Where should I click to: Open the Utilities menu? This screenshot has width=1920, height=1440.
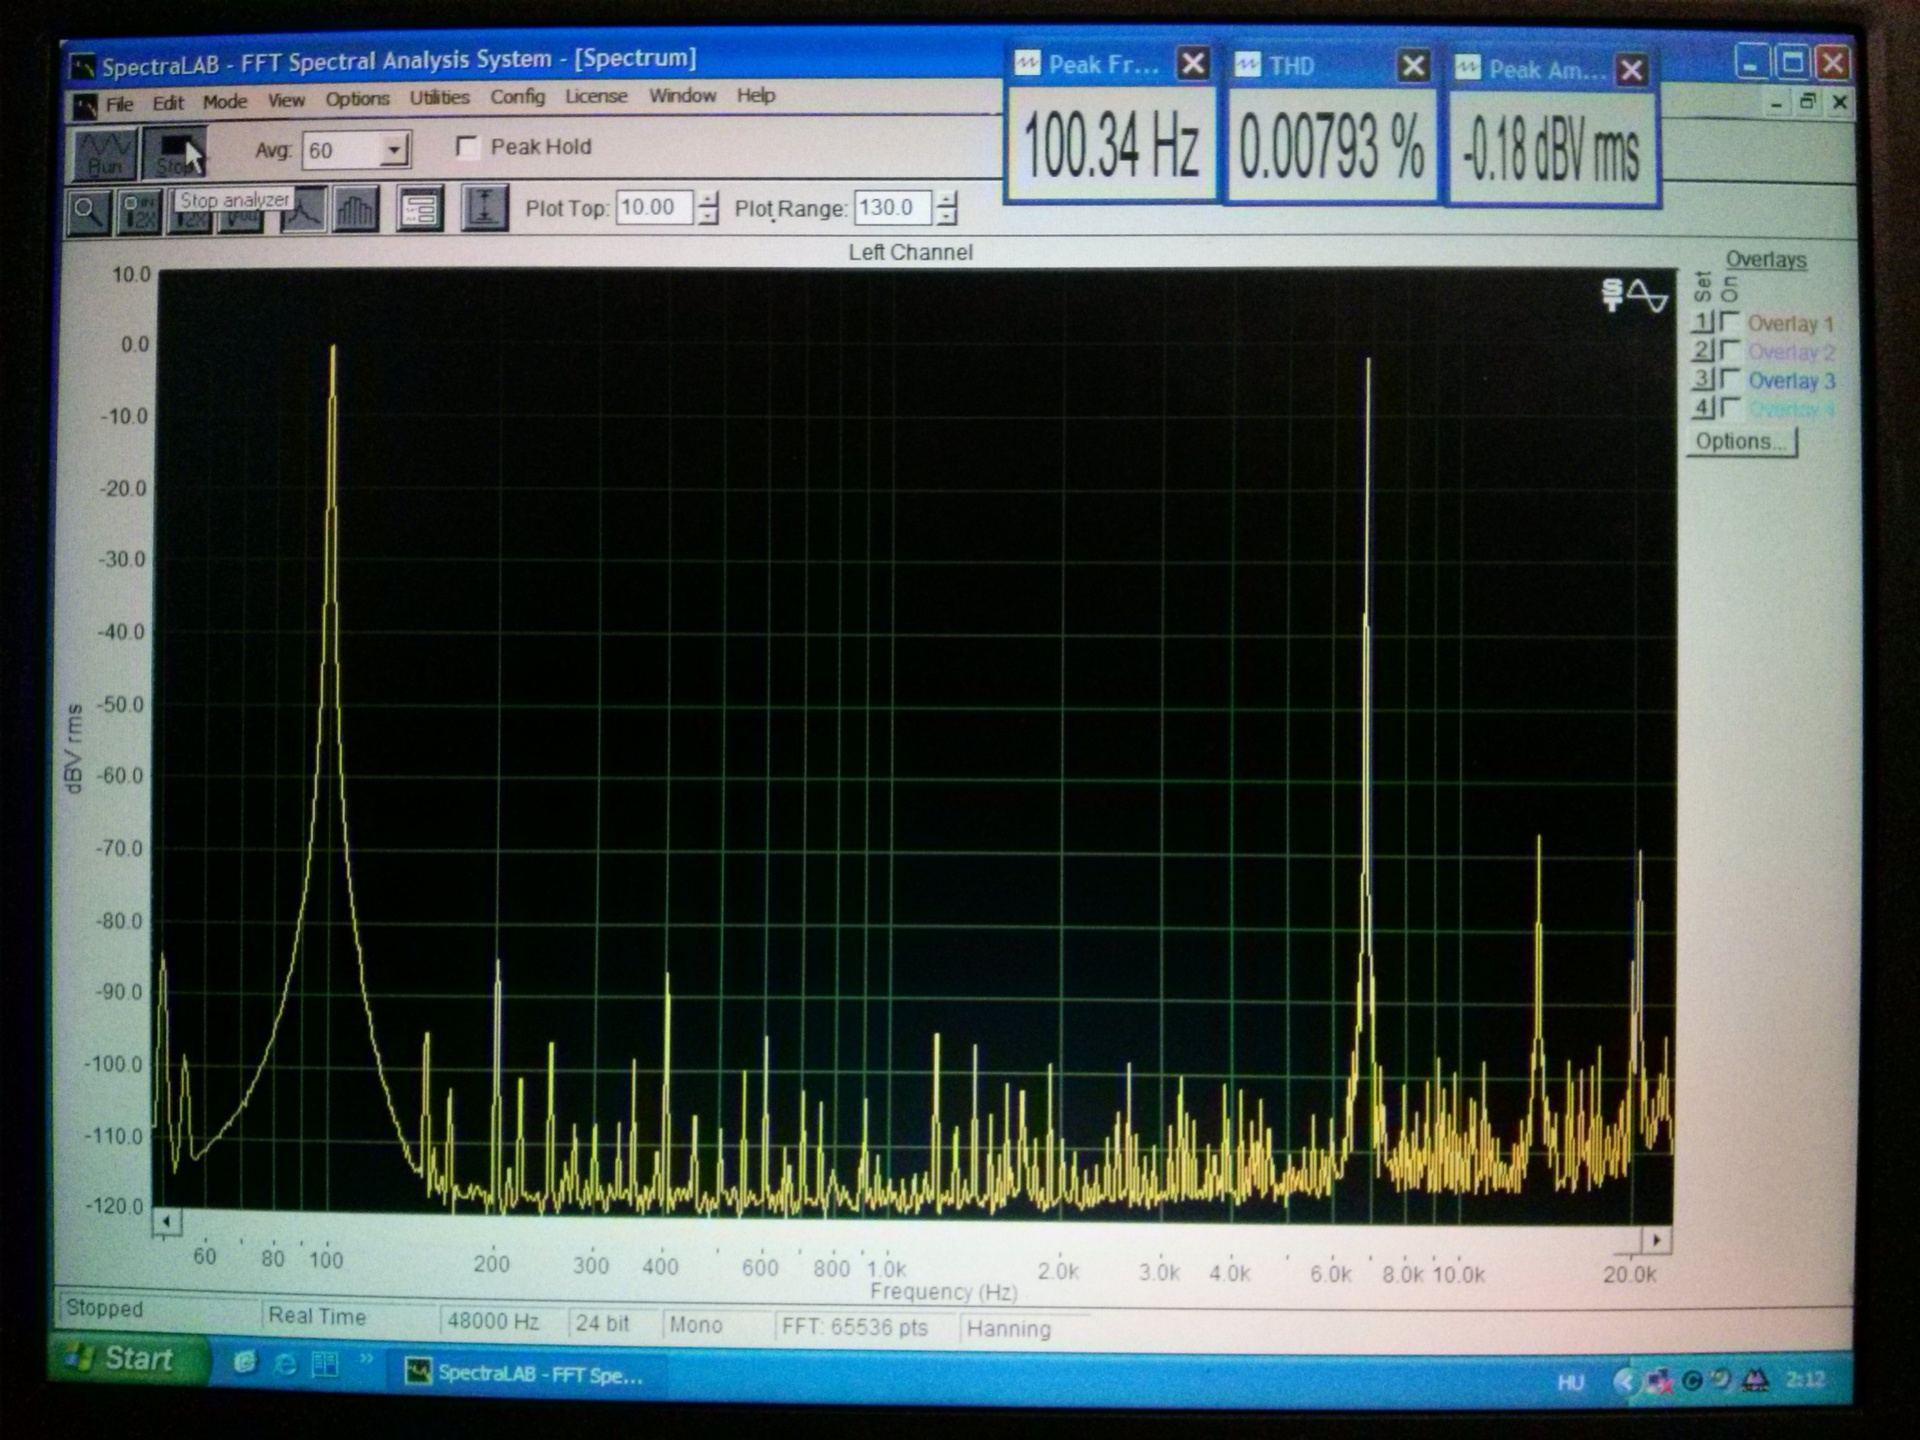pyautogui.click(x=439, y=98)
